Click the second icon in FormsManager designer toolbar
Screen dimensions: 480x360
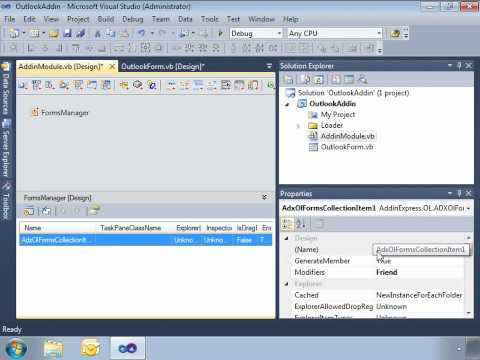coord(47,211)
